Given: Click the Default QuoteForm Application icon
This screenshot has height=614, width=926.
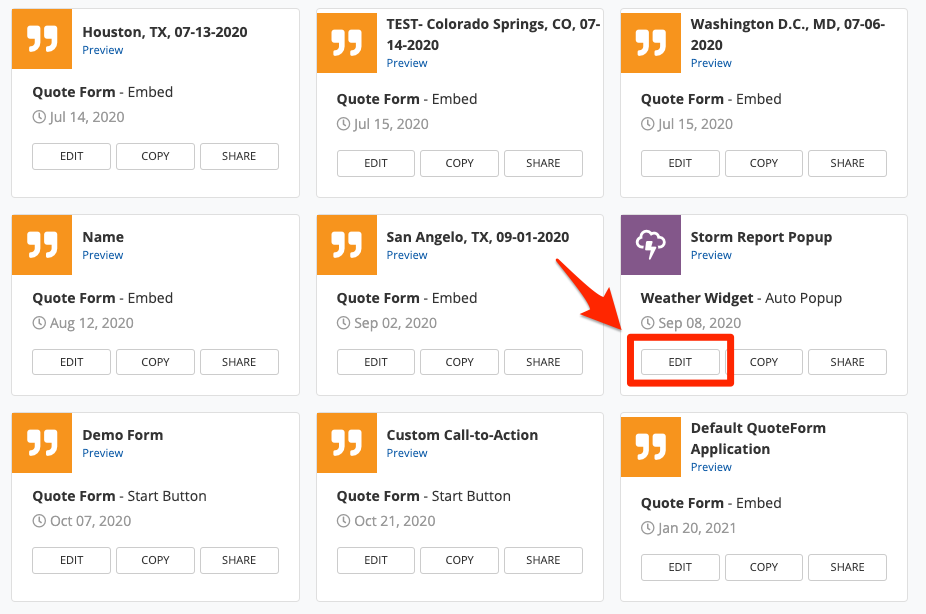Looking at the screenshot, I should click(x=650, y=446).
